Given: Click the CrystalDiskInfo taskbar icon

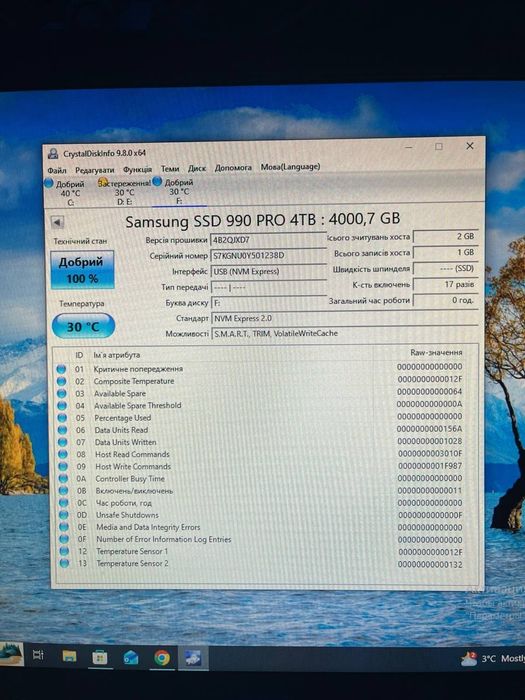Looking at the screenshot, I should (x=193, y=658).
